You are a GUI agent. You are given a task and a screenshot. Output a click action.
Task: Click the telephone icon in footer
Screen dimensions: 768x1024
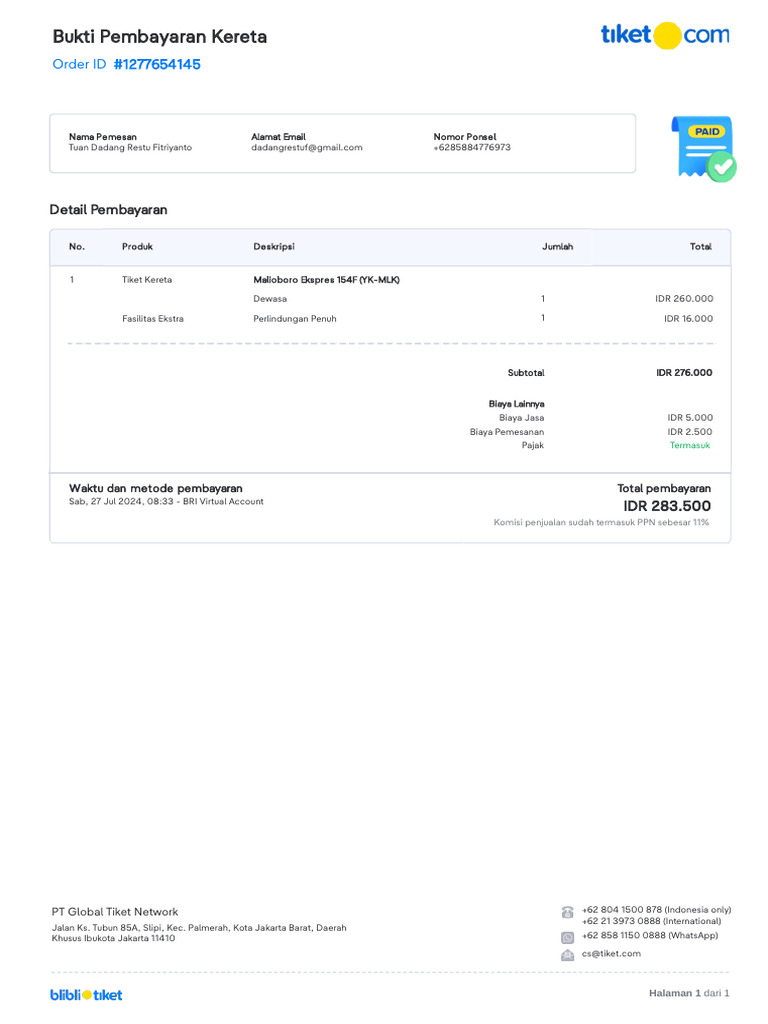pos(568,912)
